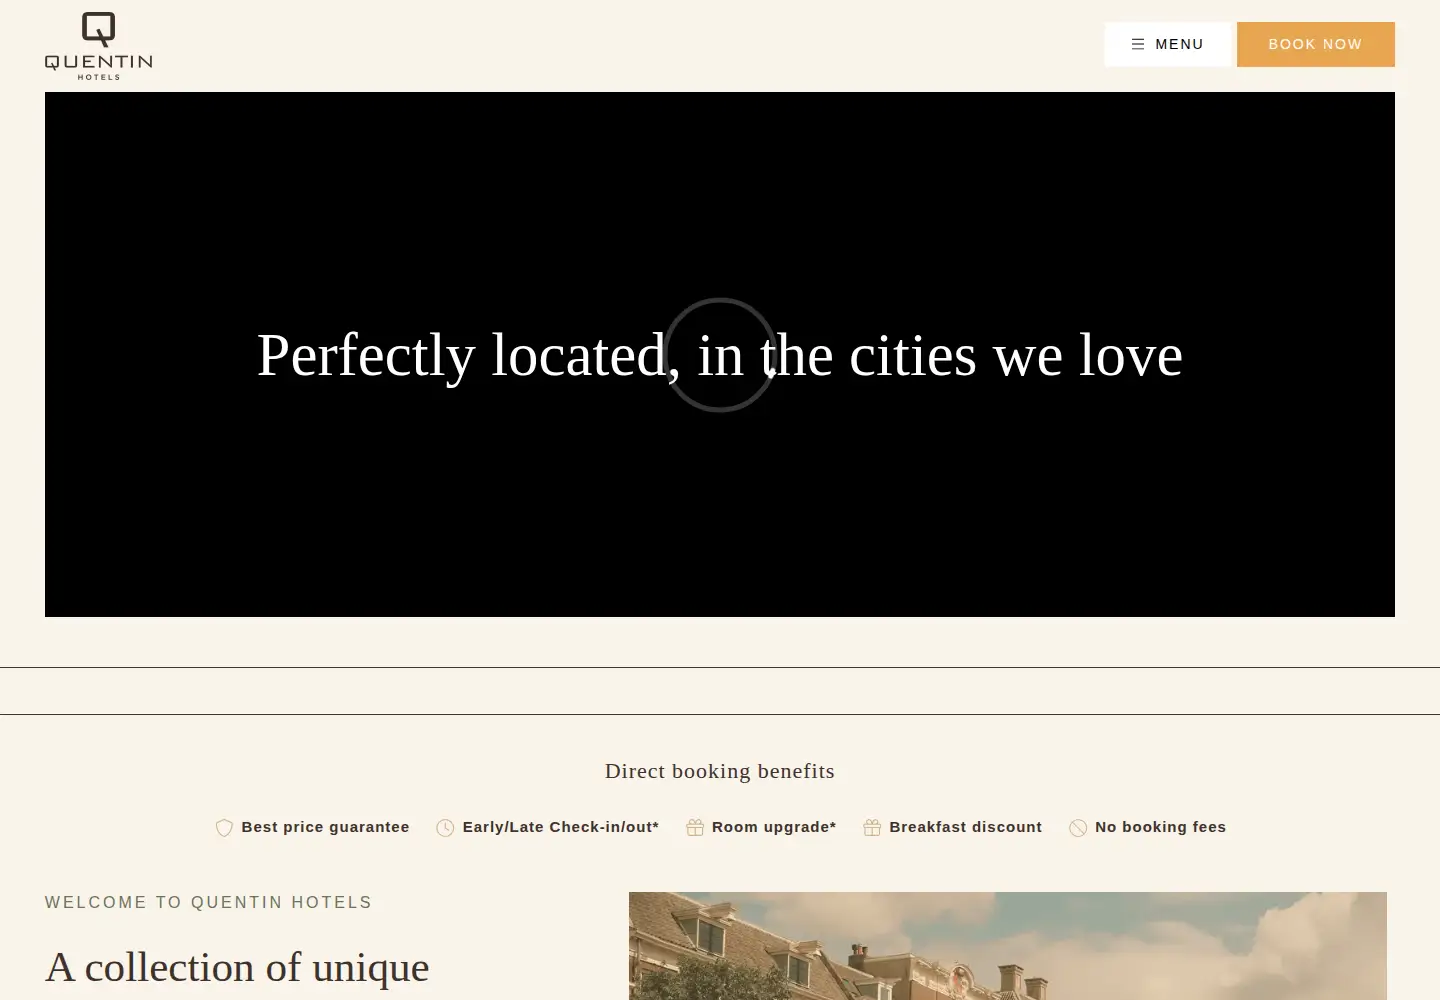Click the crossed-circle icon for No booking fees
The image size is (1440, 1000).
pyautogui.click(x=1078, y=828)
